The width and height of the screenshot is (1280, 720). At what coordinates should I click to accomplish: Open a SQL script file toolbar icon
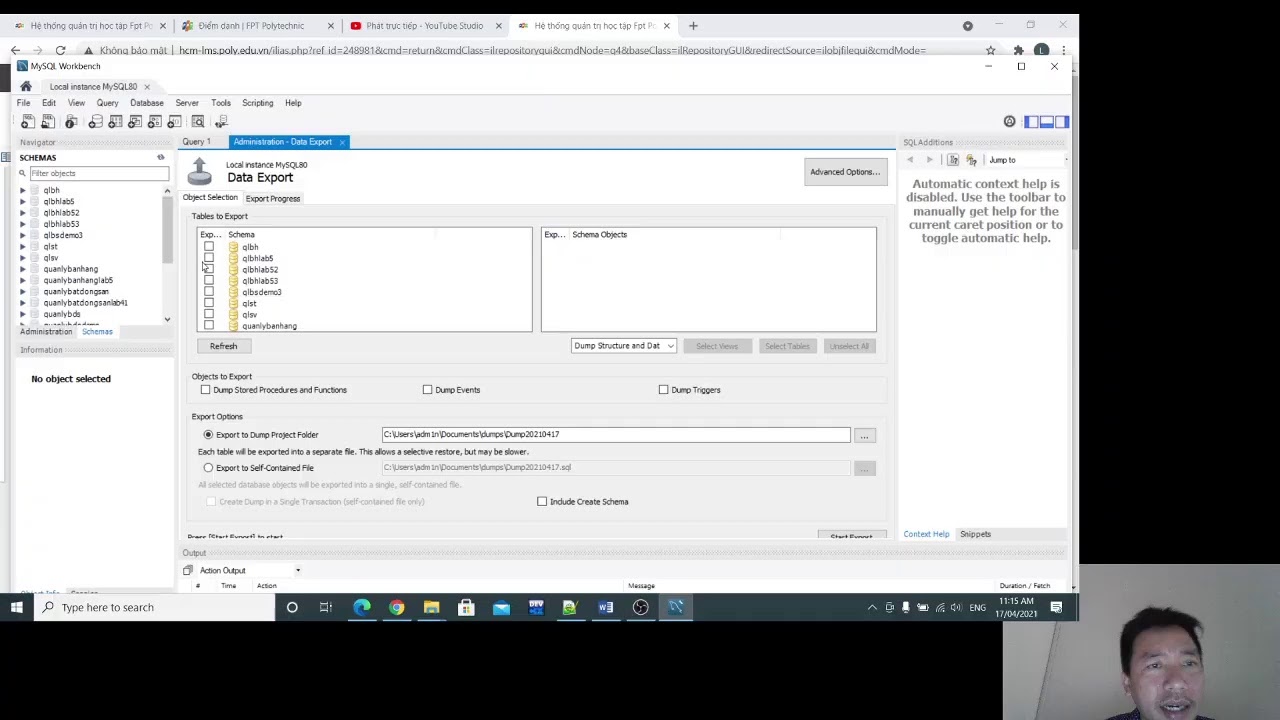coord(47,121)
